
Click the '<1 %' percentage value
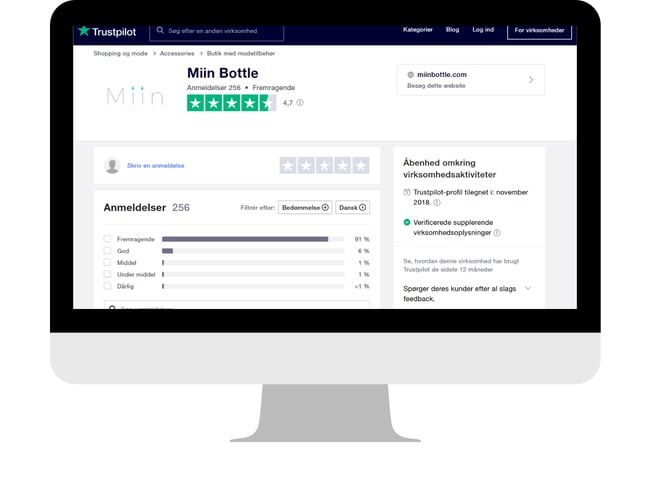click(x=362, y=286)
